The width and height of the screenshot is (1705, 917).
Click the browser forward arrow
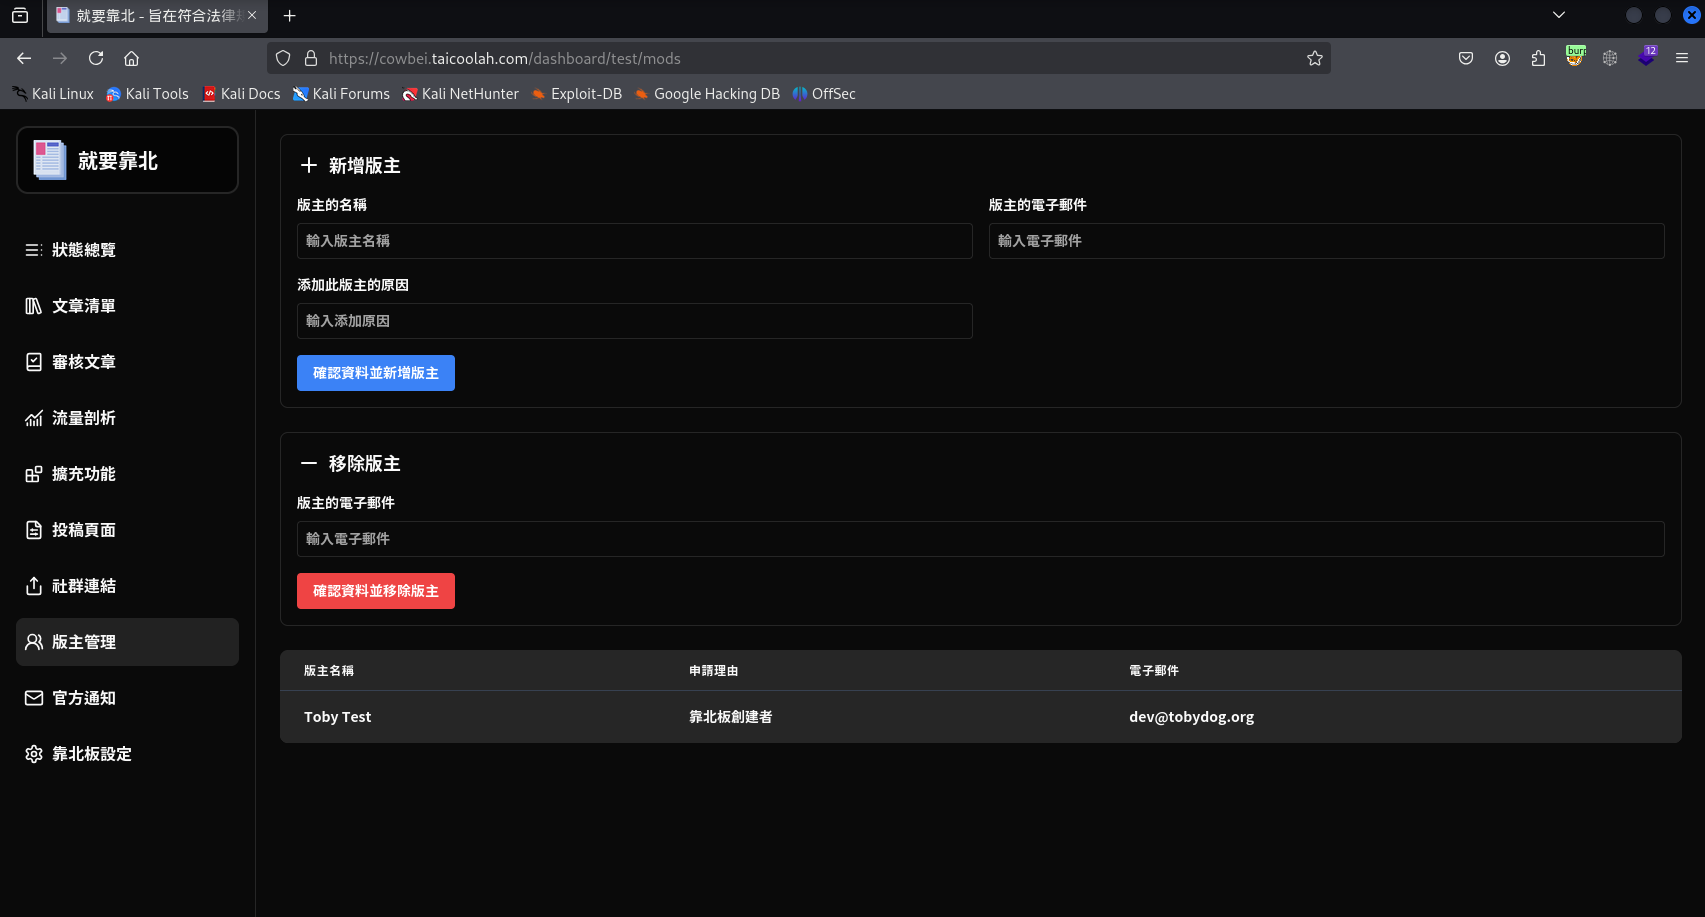coord(60,58)
